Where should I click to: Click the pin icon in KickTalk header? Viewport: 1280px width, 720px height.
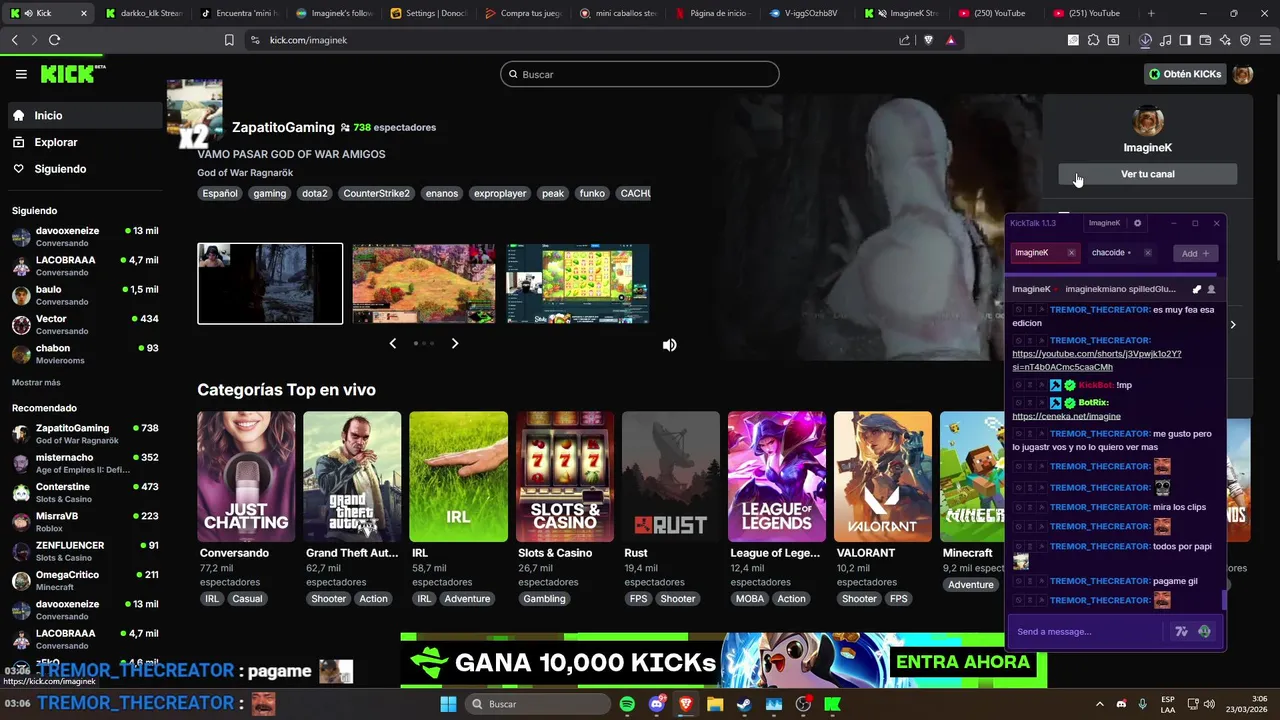click(1196, 289)
